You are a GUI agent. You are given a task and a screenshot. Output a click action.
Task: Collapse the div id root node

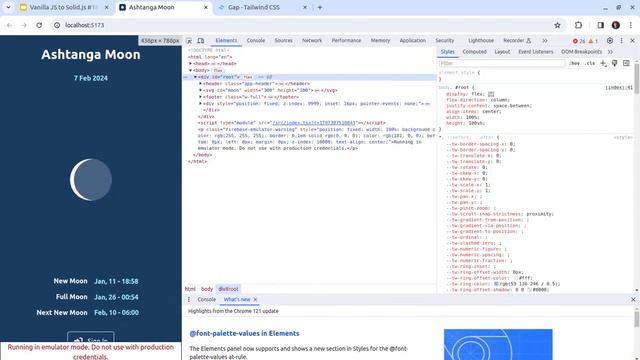coord(196,77)
